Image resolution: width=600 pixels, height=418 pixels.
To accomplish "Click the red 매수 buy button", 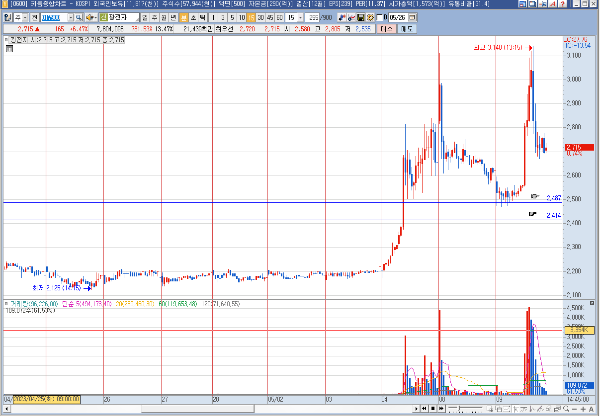I will (386, 29).
